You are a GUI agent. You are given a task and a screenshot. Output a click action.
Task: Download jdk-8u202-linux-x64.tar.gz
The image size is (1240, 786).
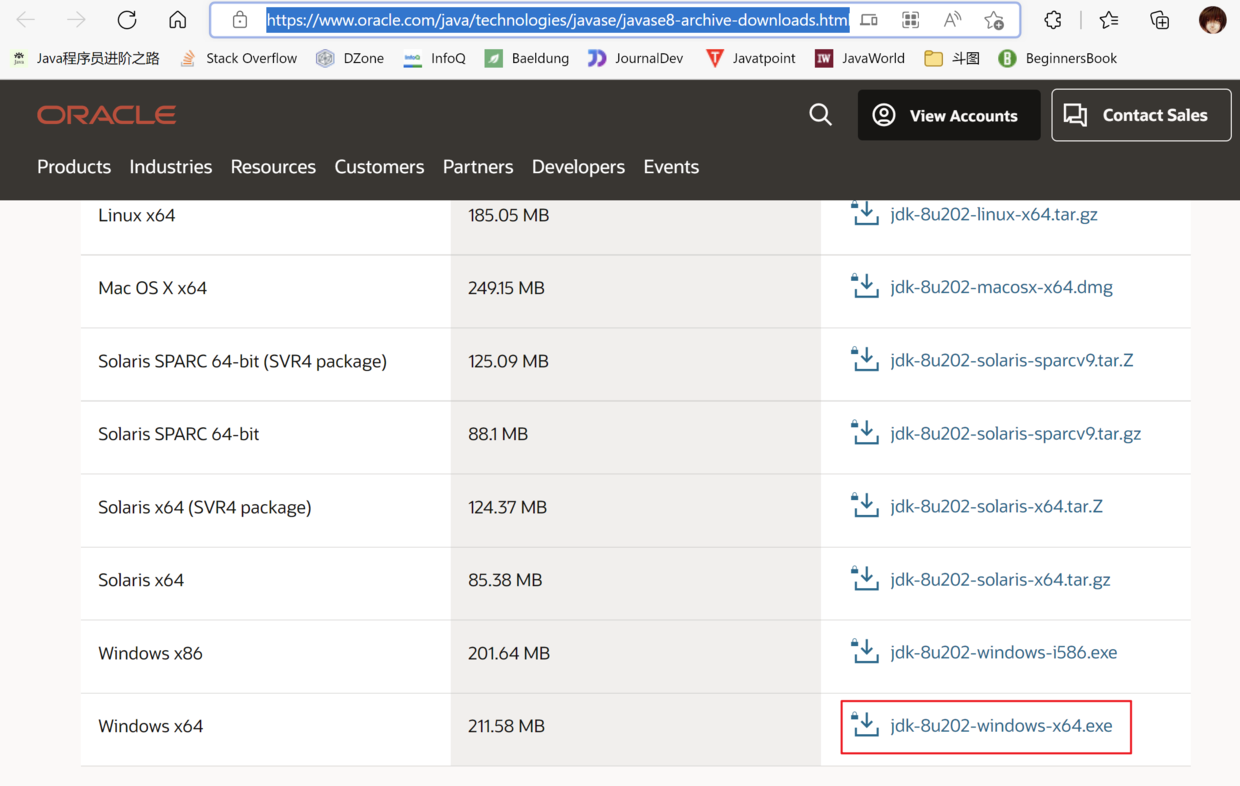993,215
